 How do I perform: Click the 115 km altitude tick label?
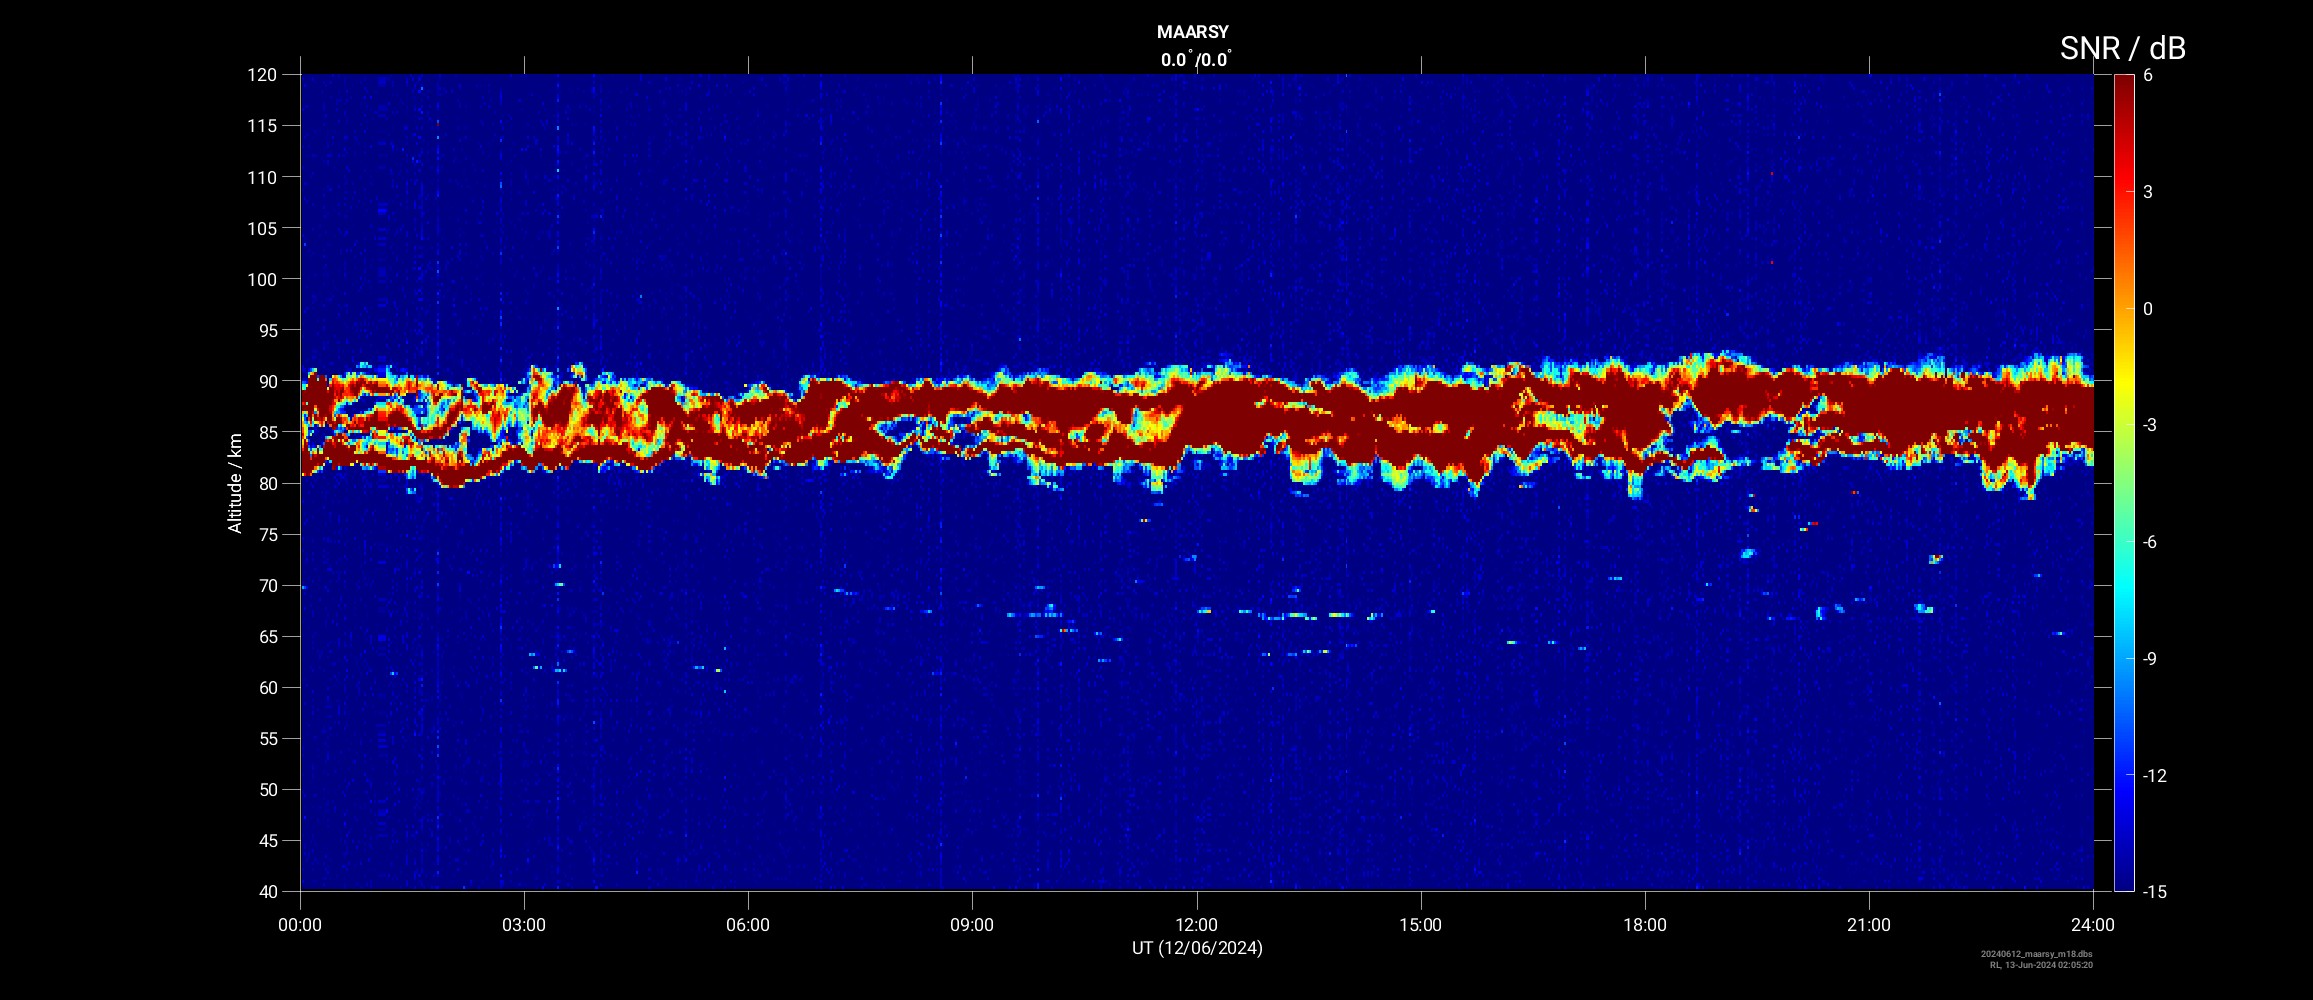[262, 126]
